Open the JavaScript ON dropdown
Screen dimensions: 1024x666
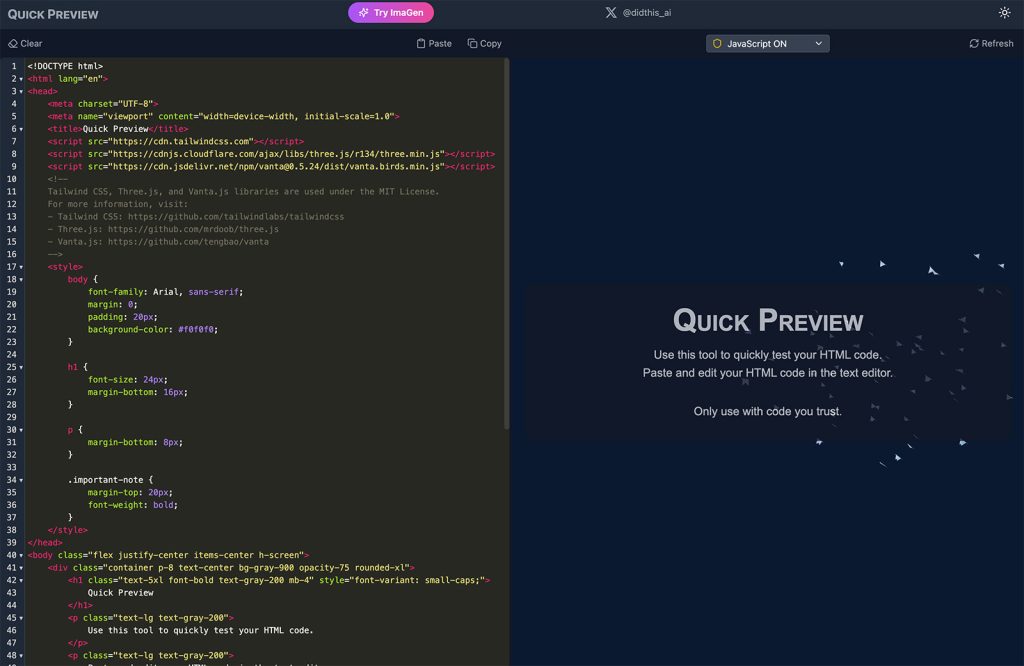coord(767,44)
